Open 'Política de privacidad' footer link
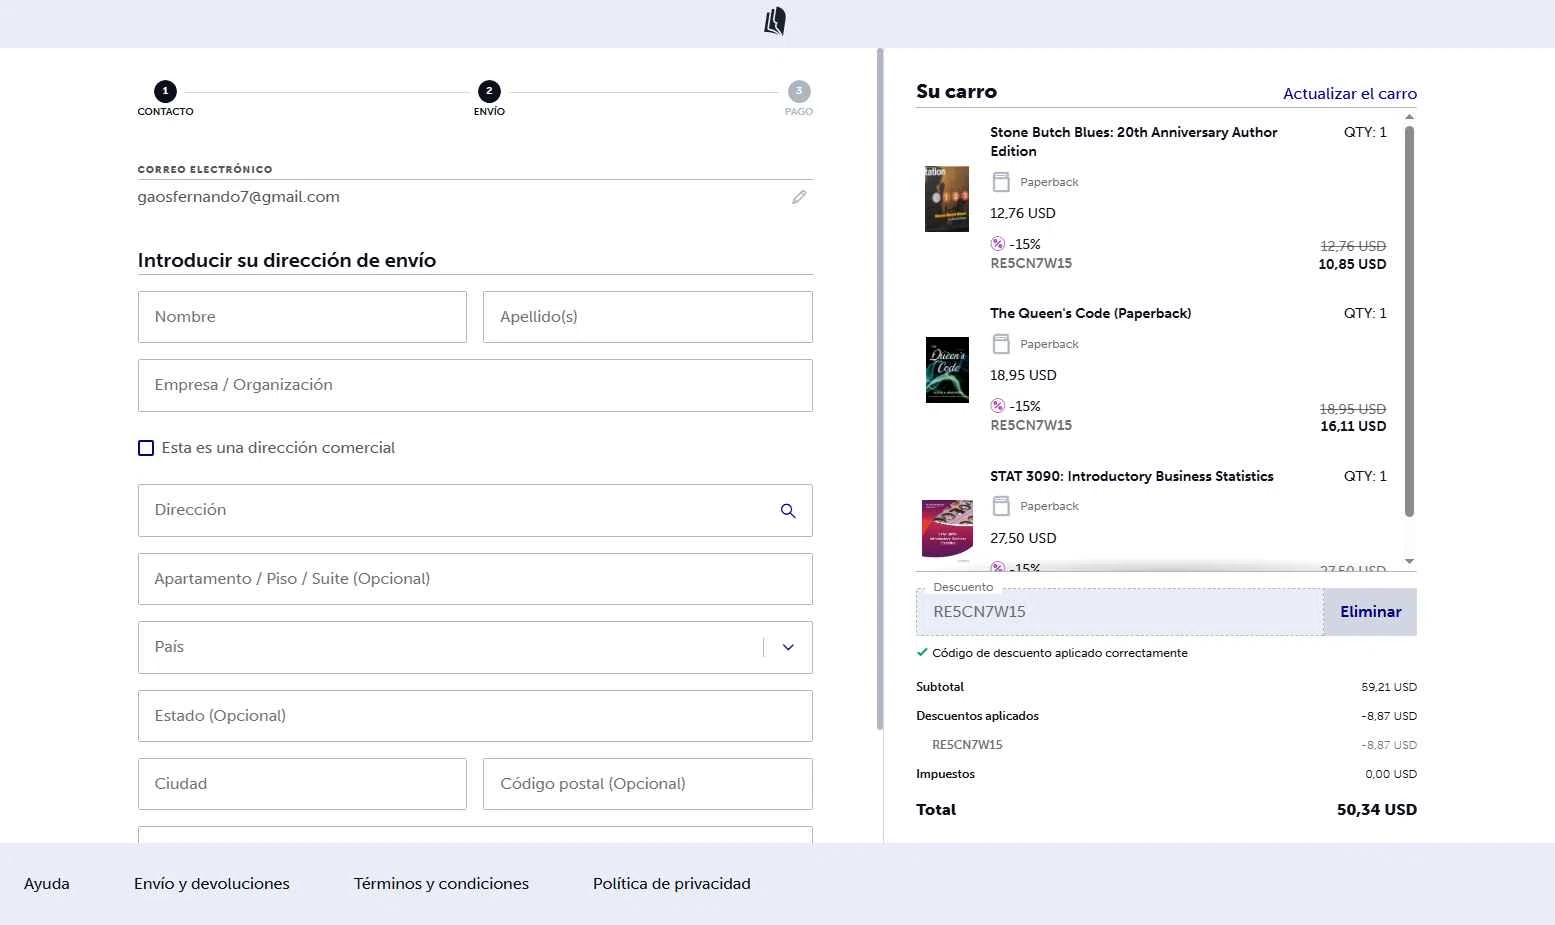Viewport: 1555px width, 925px height. coord(671,884)
